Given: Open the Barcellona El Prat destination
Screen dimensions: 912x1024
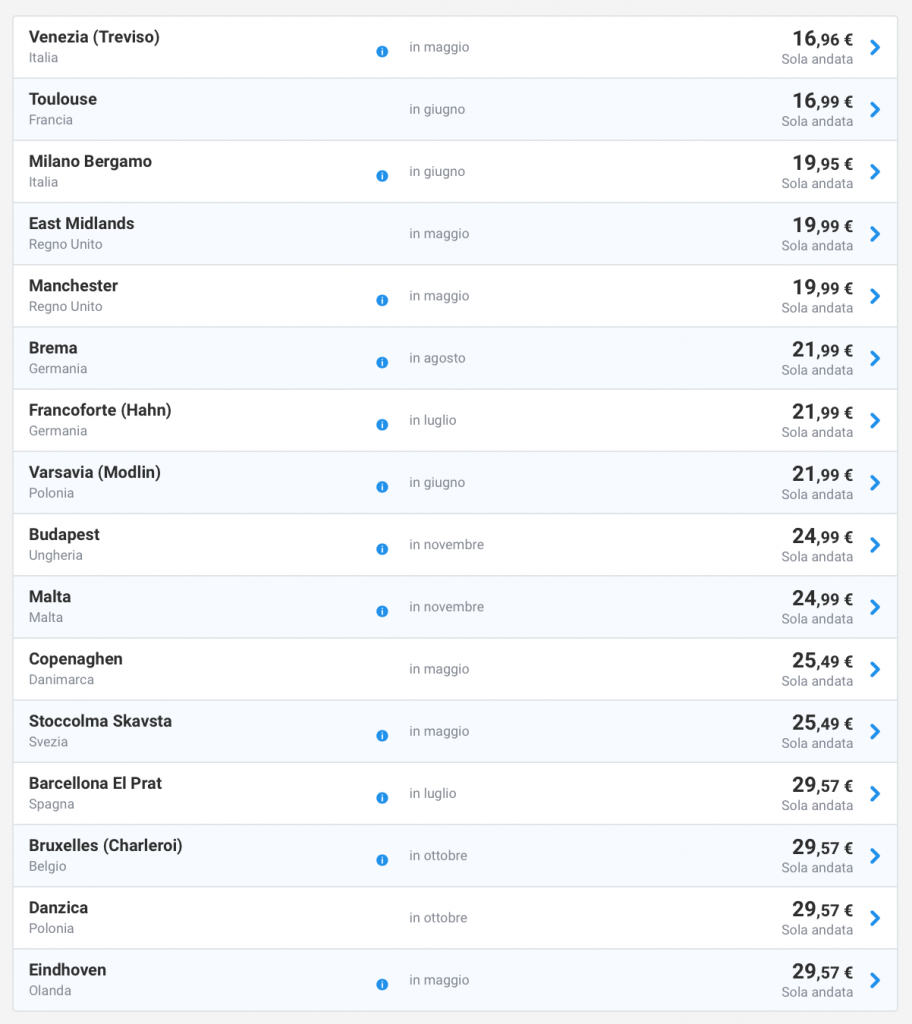Looking at the screenshot, I should click(x=95, y=783).
